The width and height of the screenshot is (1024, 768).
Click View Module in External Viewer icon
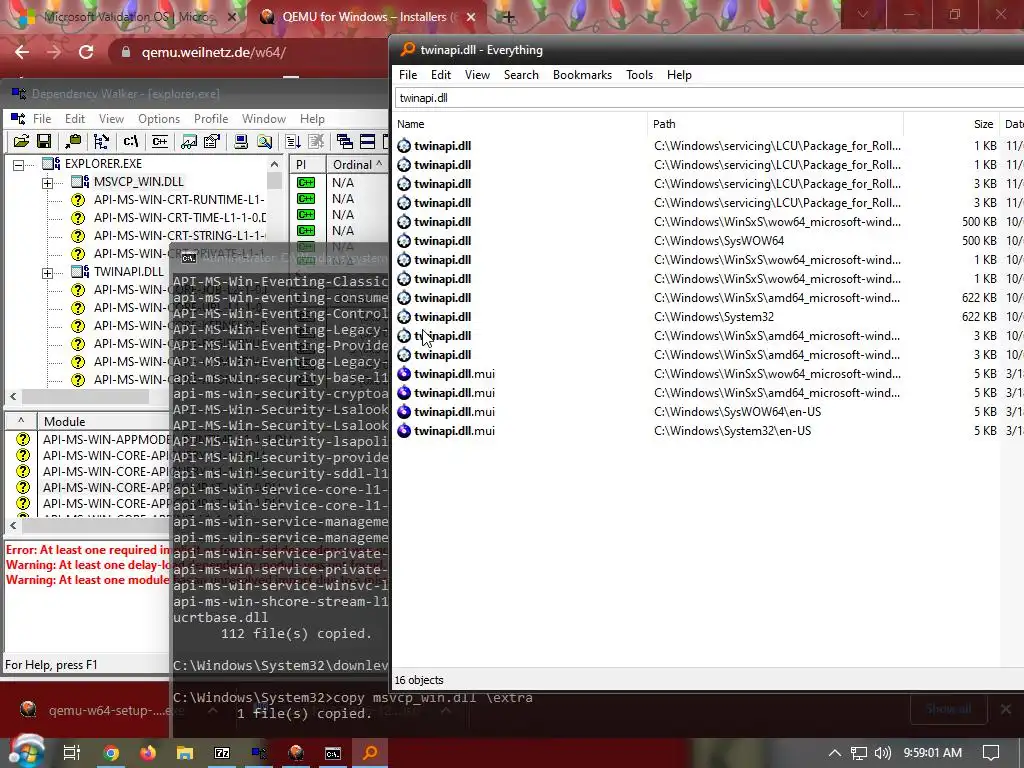pyautogui.click(x=189, y=141)
